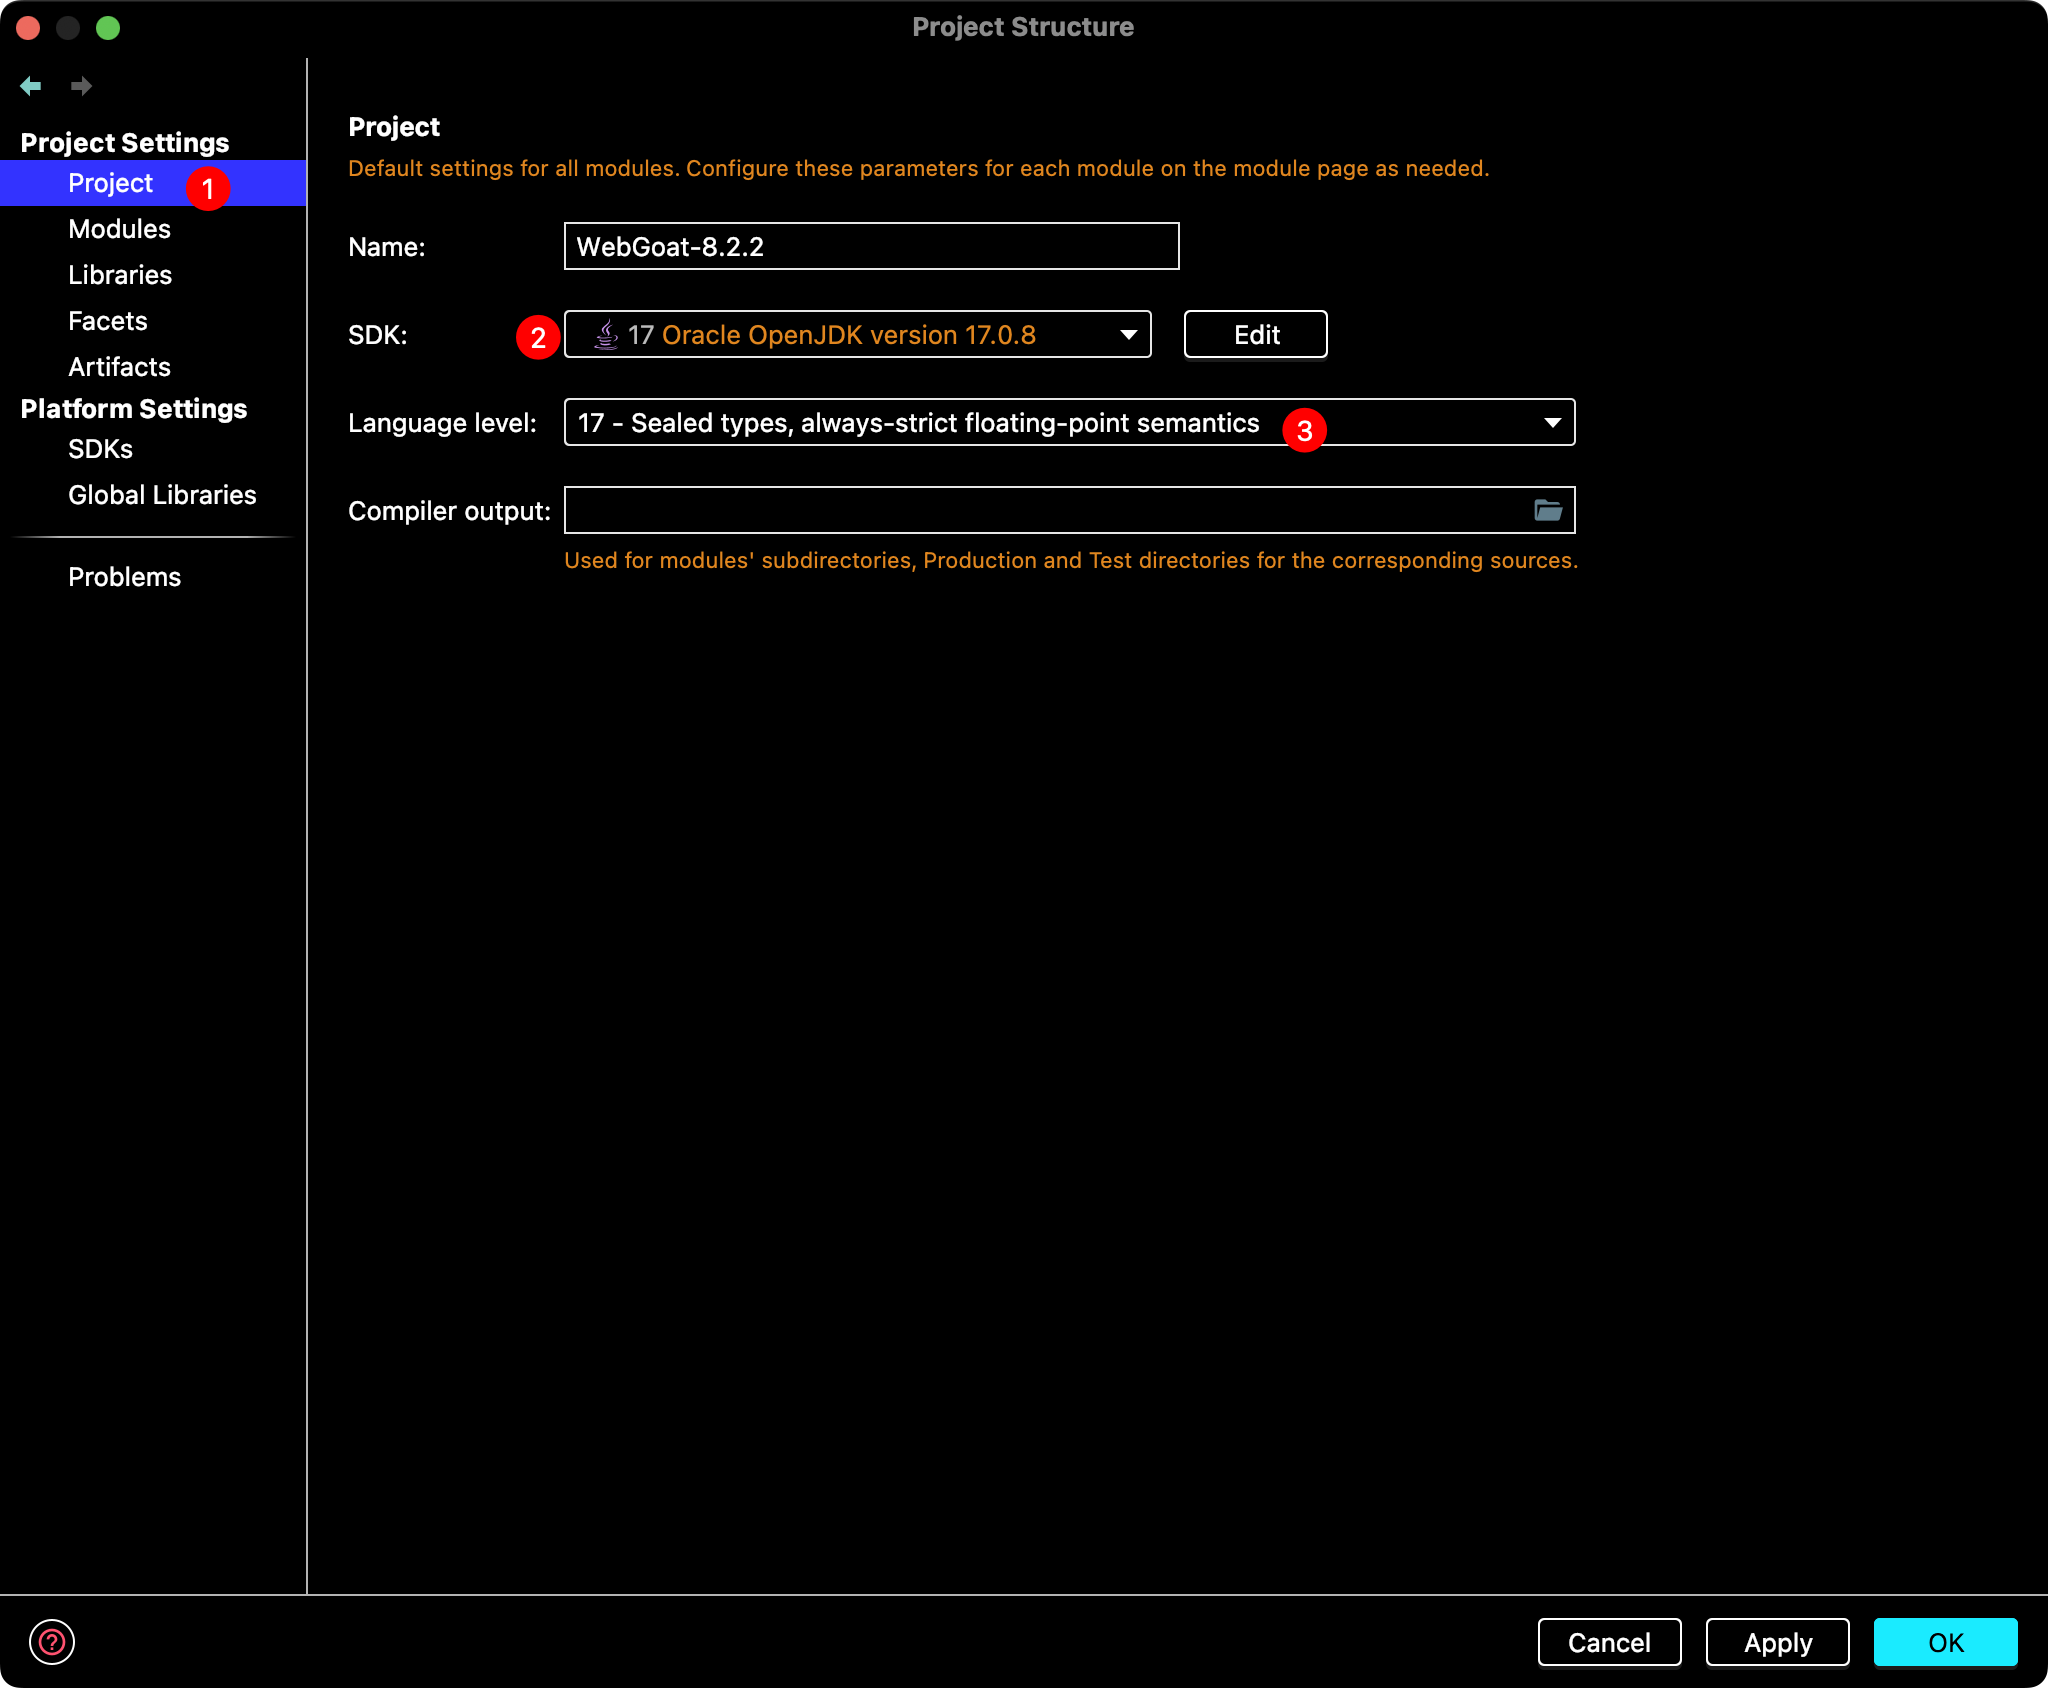Click the Cancel button
Viewport: 2048px width, 1688px height.
pos(1608,1642)
